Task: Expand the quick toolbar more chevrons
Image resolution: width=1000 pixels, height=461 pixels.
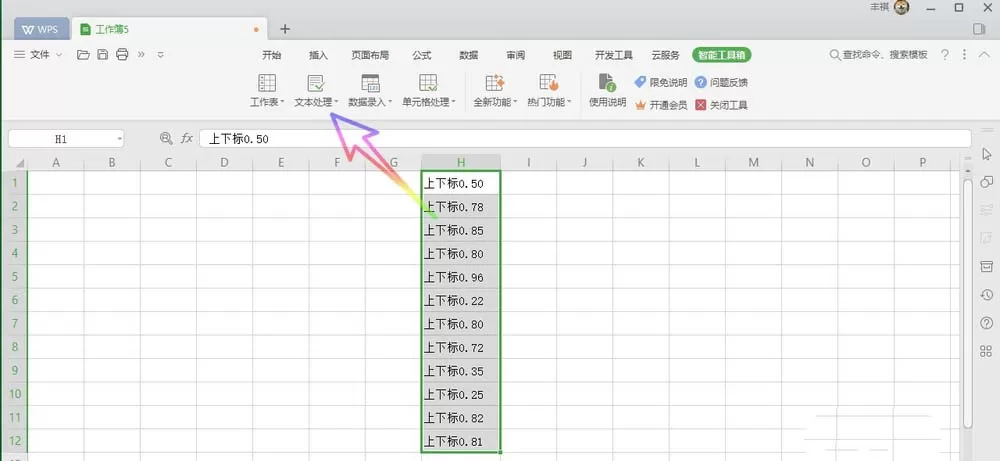Action: (141, 55)
